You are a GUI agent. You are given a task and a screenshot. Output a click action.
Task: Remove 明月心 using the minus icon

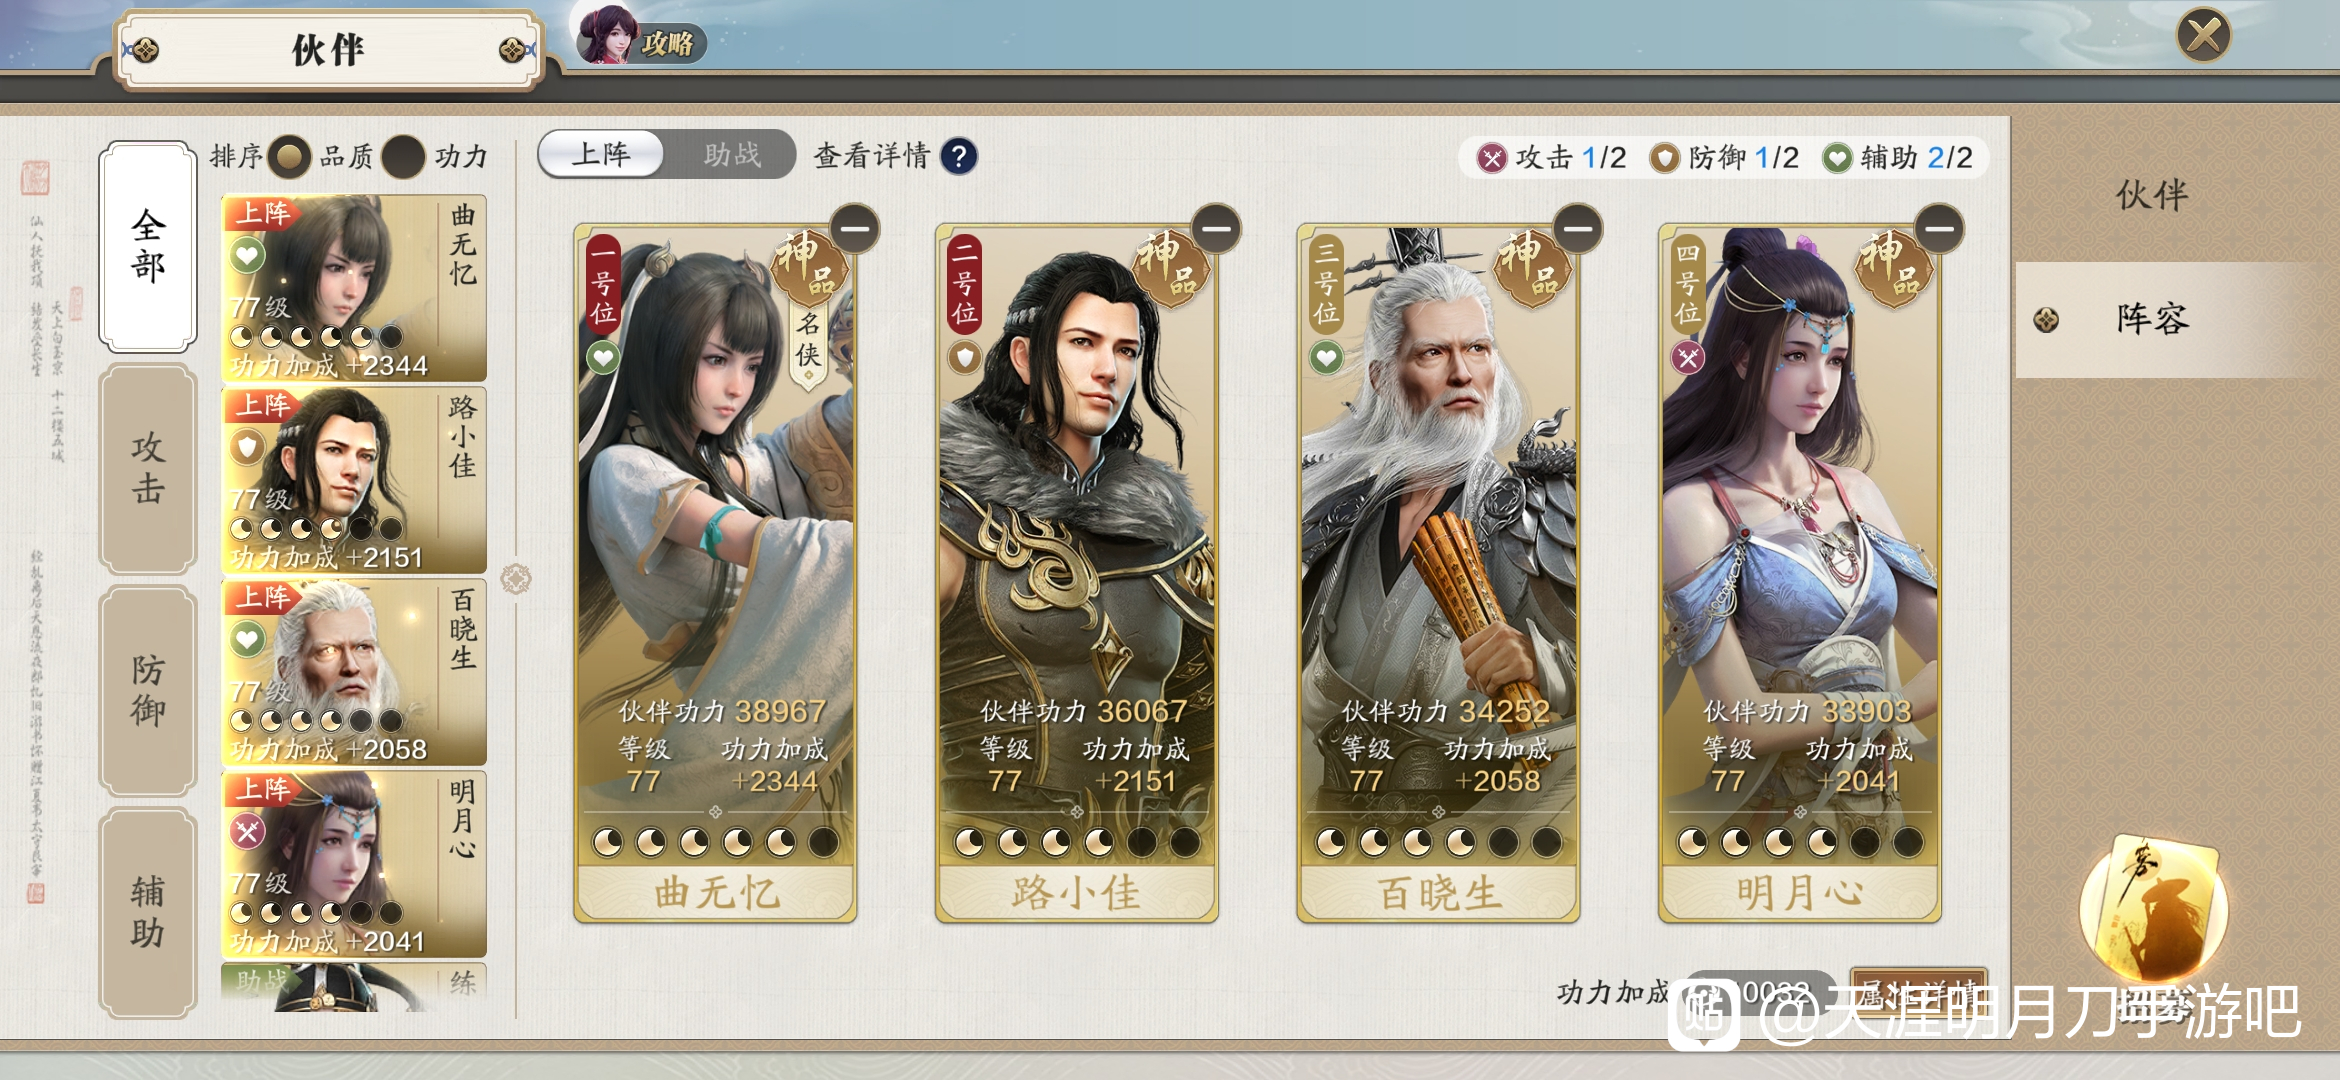coord(1940,229)
